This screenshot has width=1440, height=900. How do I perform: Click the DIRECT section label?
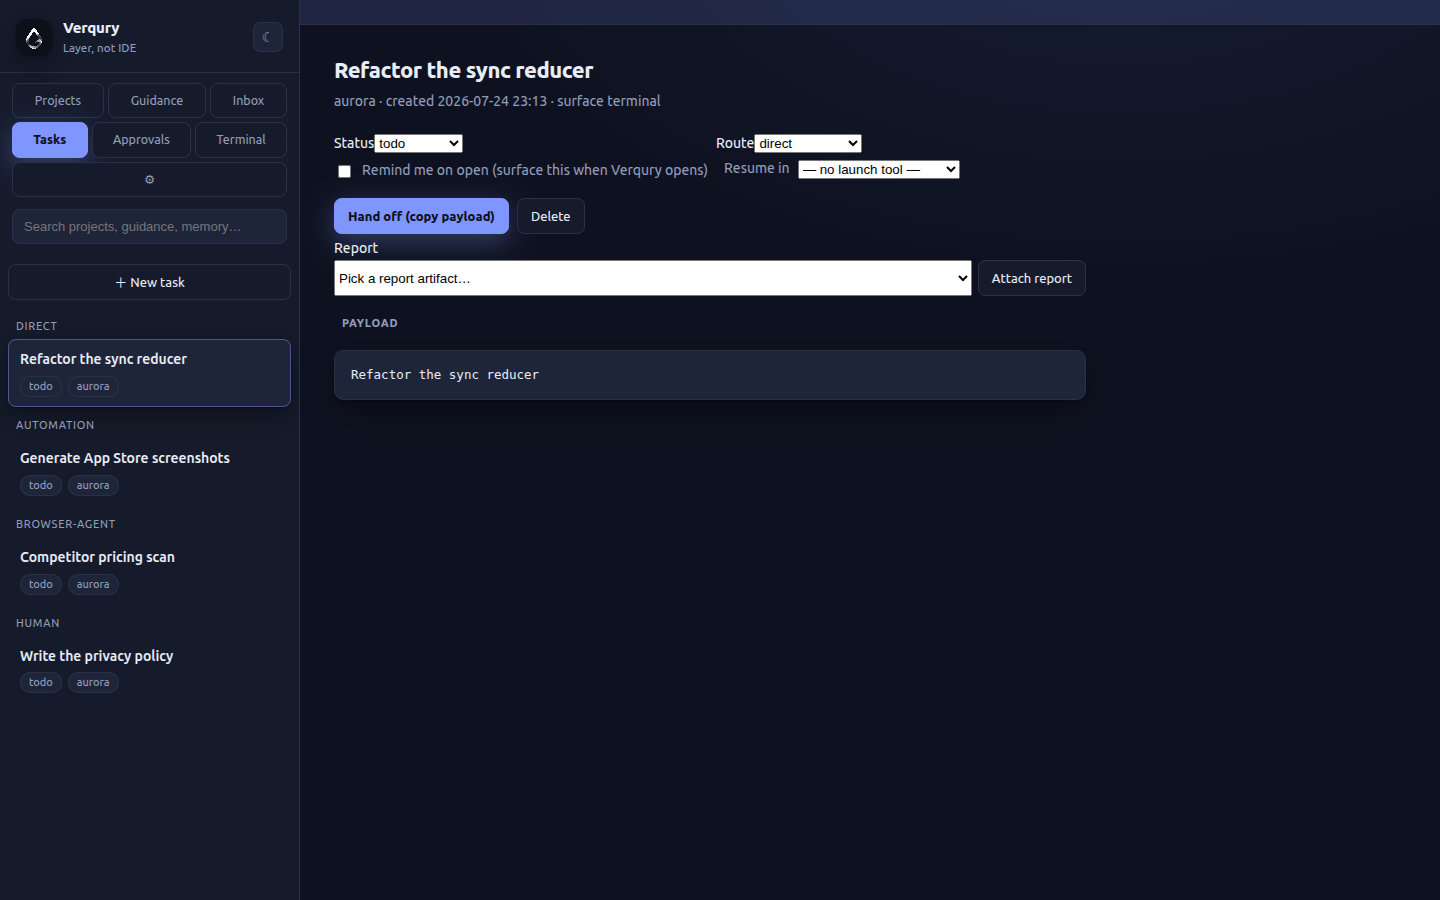click(x=36, y=326)
